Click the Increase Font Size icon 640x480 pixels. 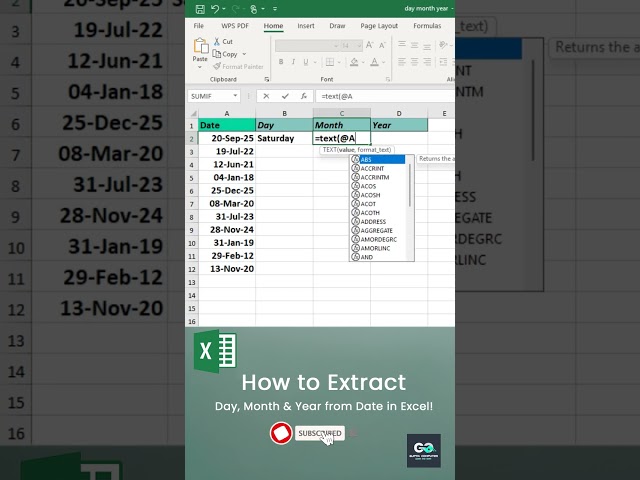369,45
